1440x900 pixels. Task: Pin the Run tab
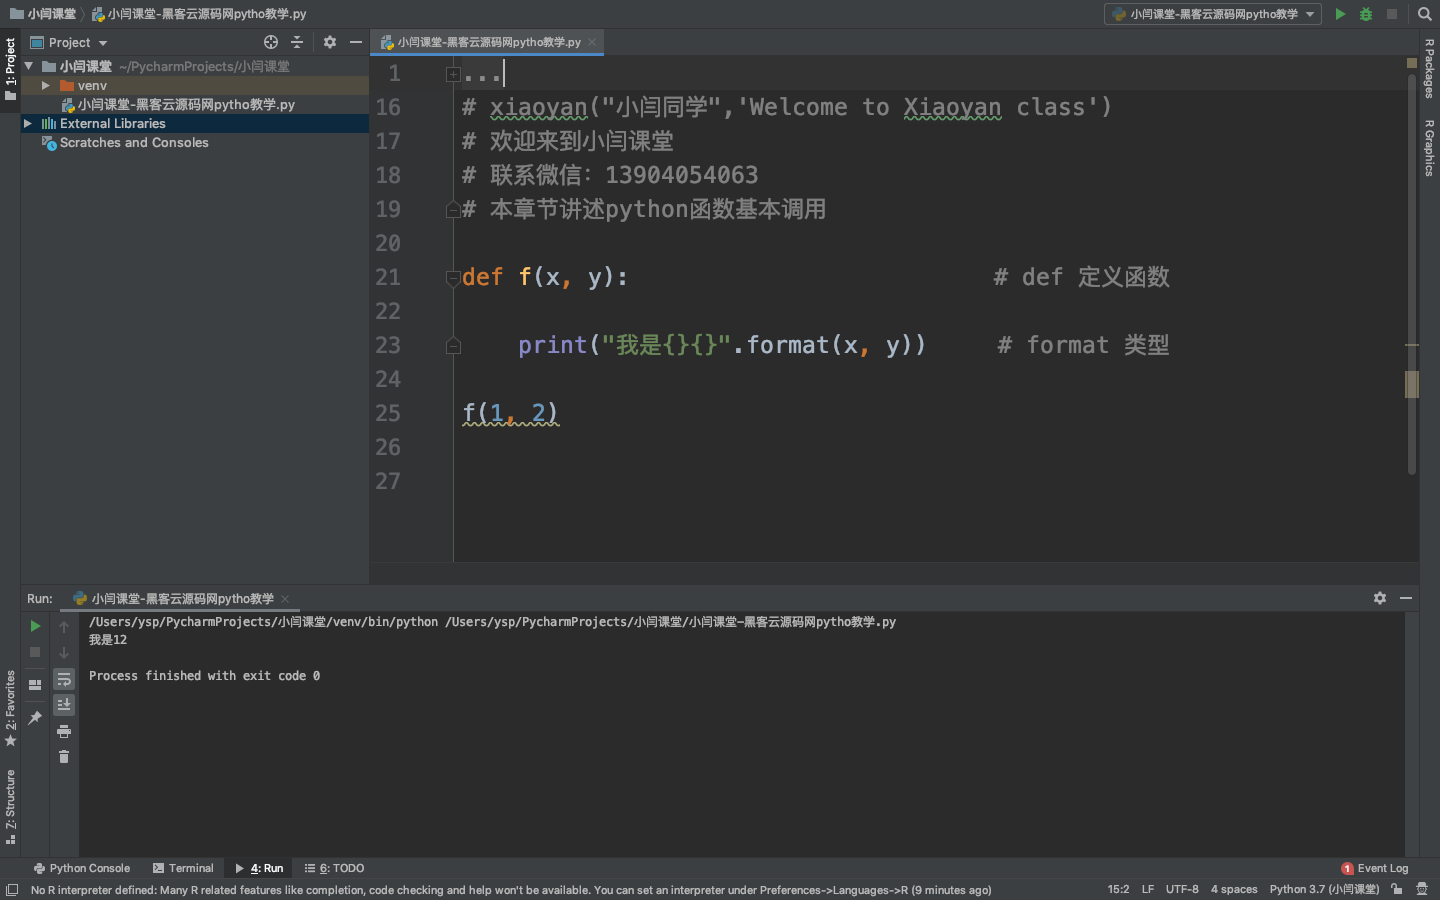pyautogui.click(x=35, y=717)
